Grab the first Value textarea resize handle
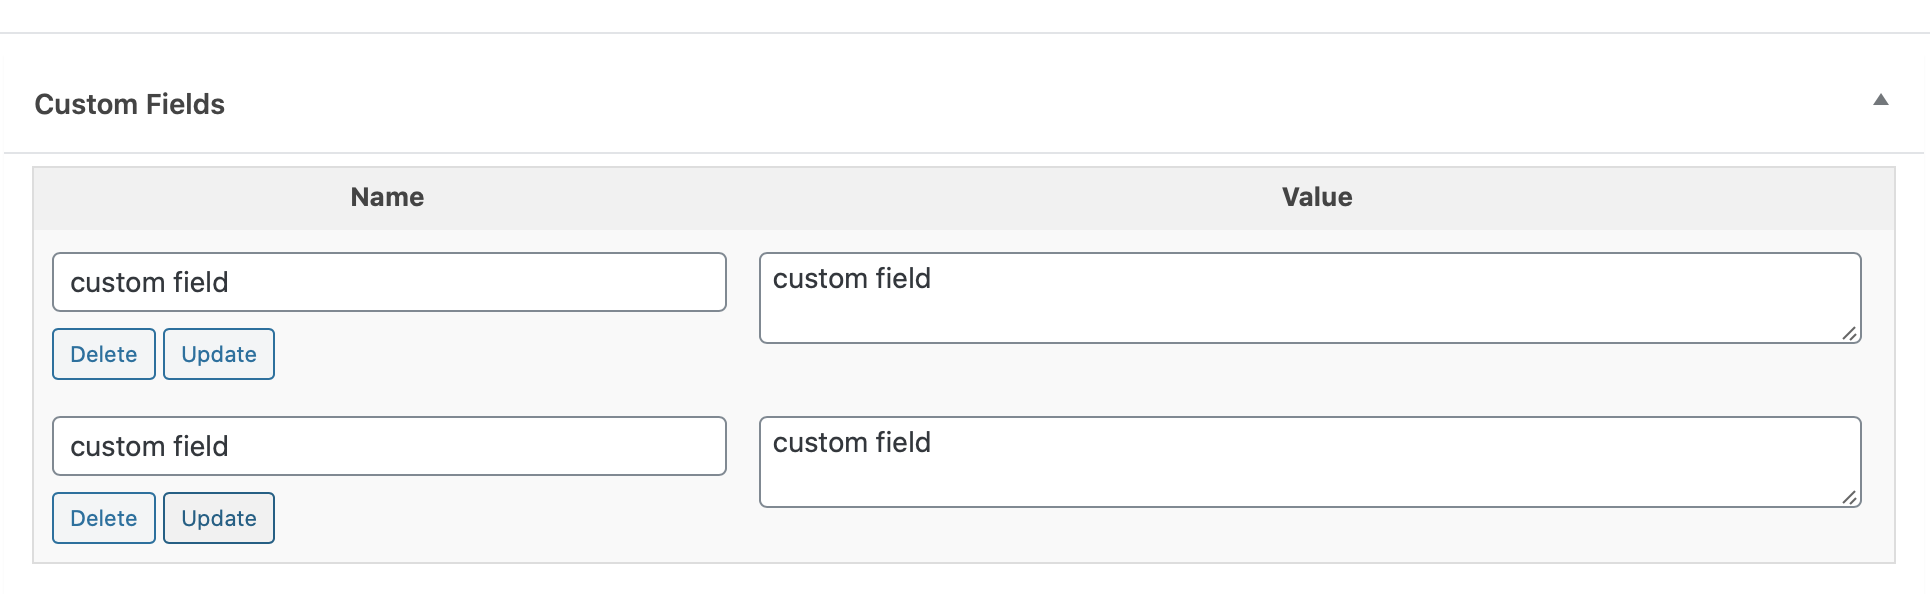Screen dimensions: 1930x594 (1849, 333)
